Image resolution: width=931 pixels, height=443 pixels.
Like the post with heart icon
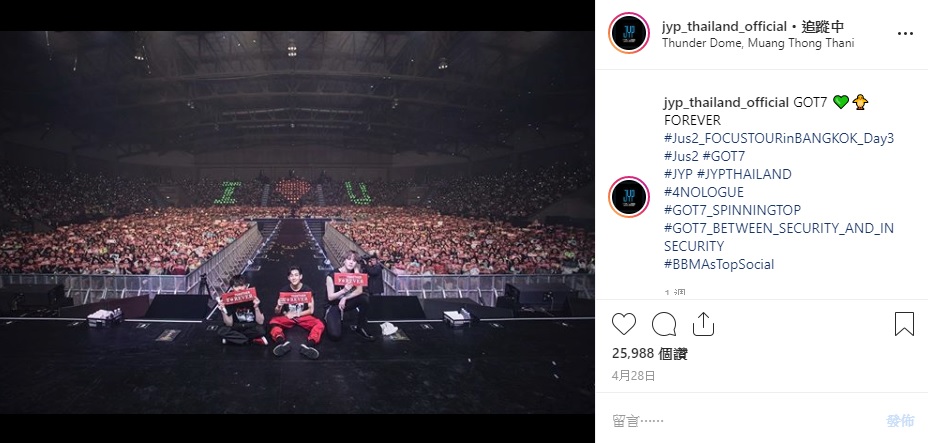pos(623,324)
